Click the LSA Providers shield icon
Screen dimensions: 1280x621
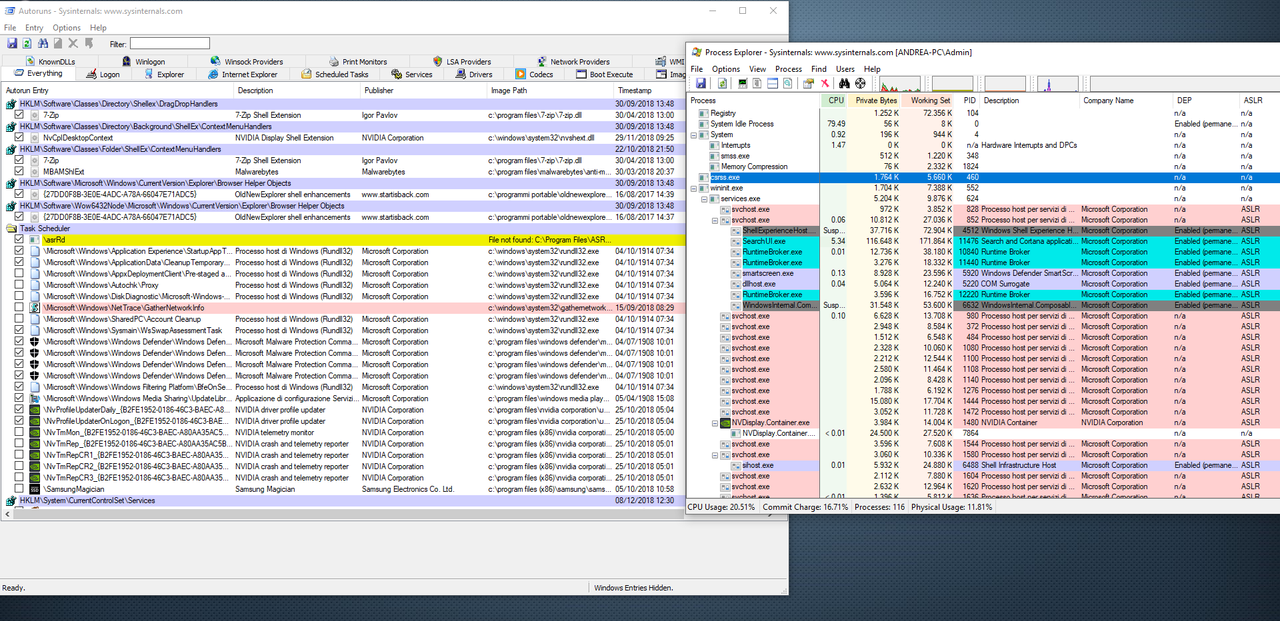[439, 61]
